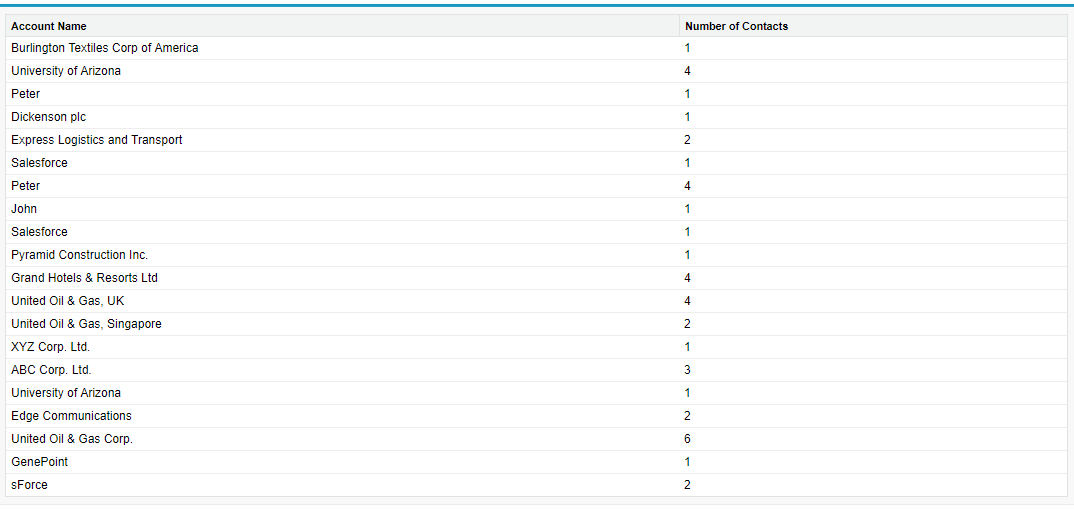This screenshot has height=512, width=1074.
Task: Click contact count 1 in Dickenson plc row
Action: point(687,117)
